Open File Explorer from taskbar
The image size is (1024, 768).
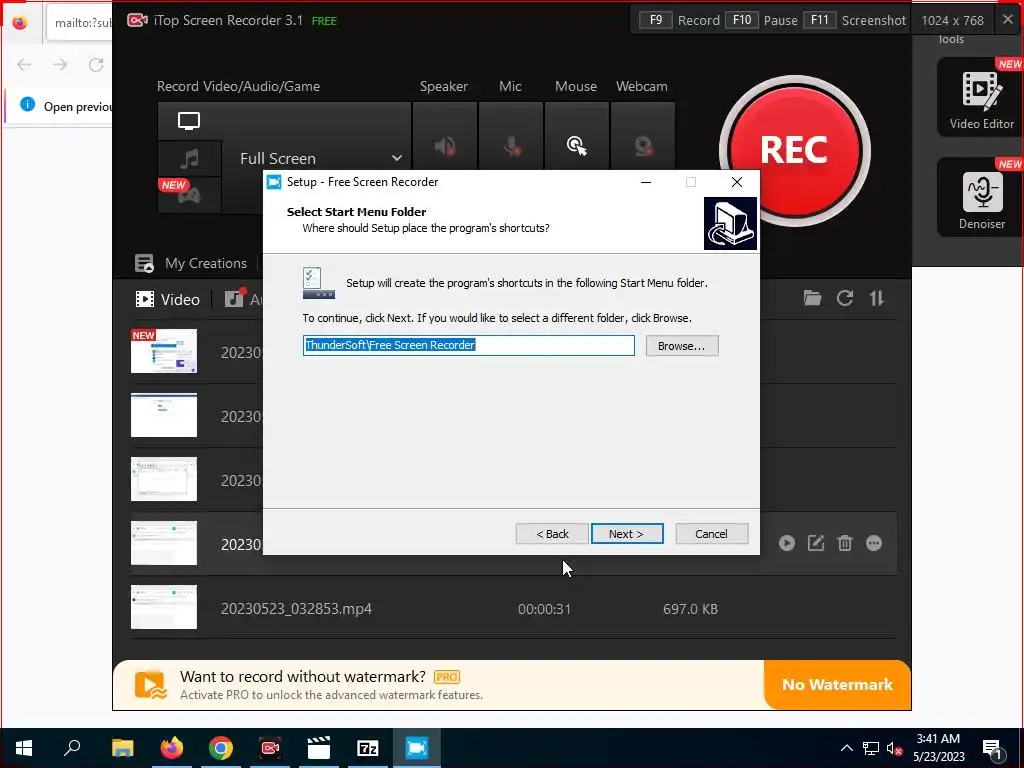tap(122, 748)
